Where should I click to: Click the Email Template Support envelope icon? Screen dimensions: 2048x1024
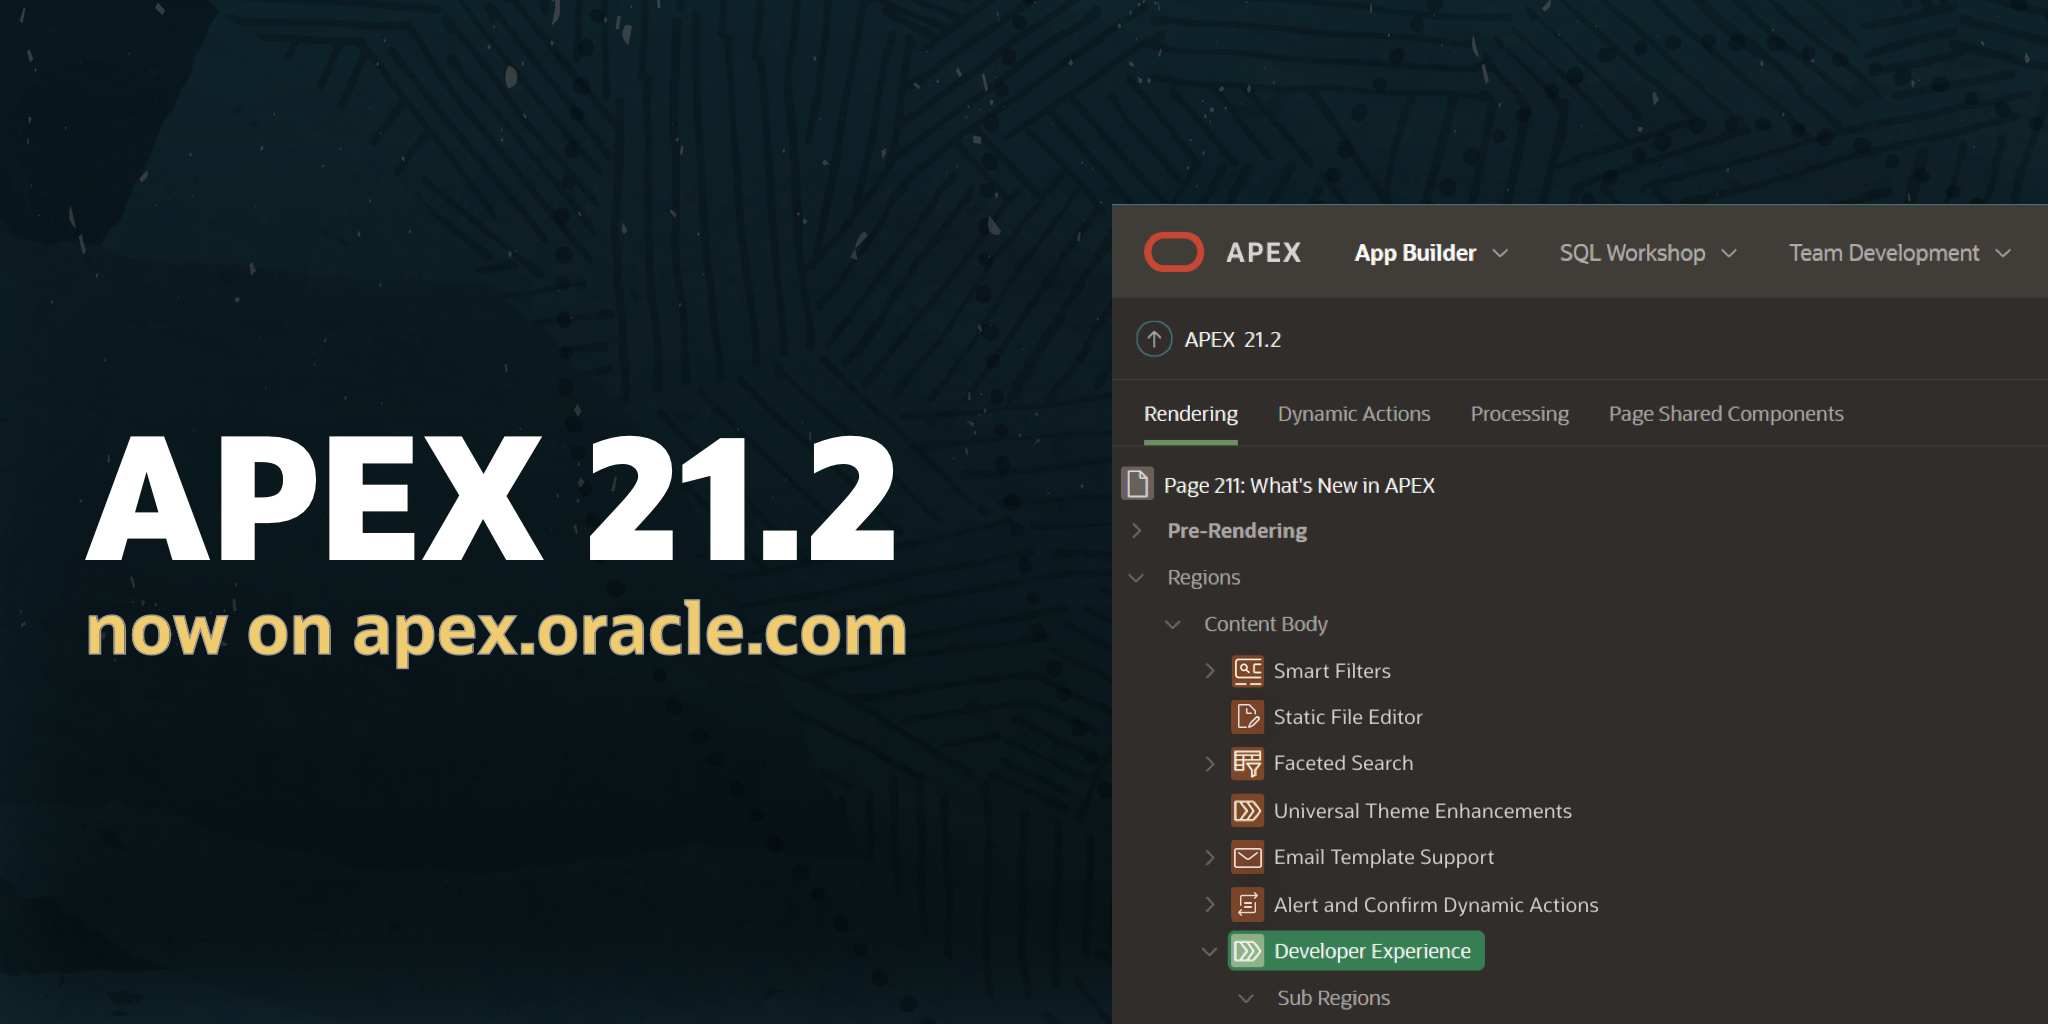(1247, 858)
